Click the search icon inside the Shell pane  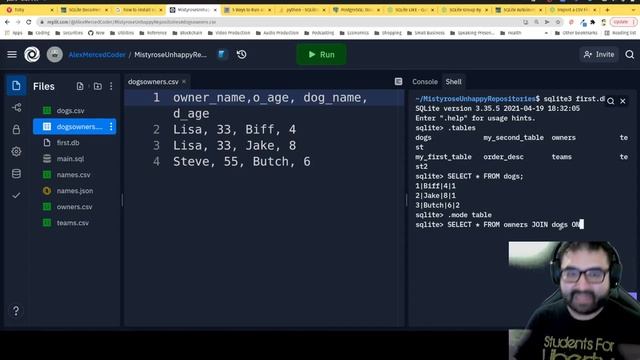[x=610, y=101]
